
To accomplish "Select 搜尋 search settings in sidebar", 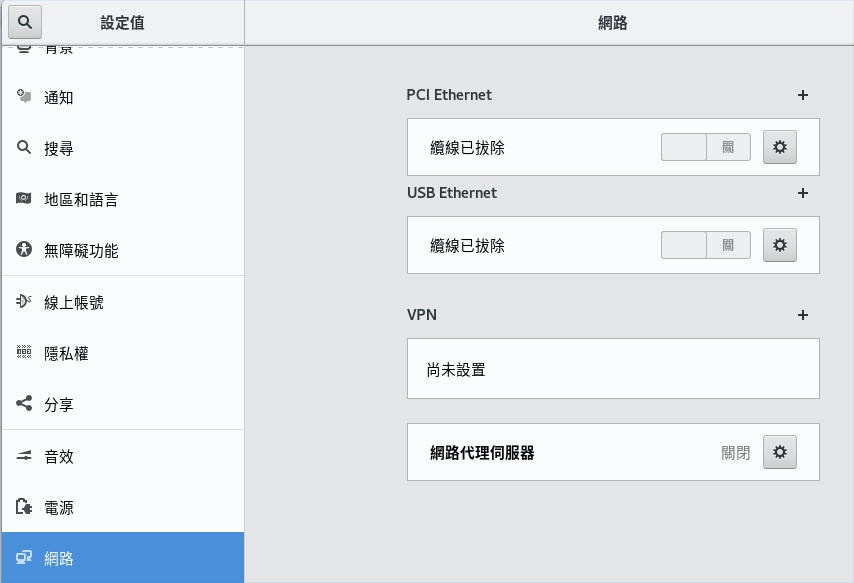I will [x=123, y=148].
